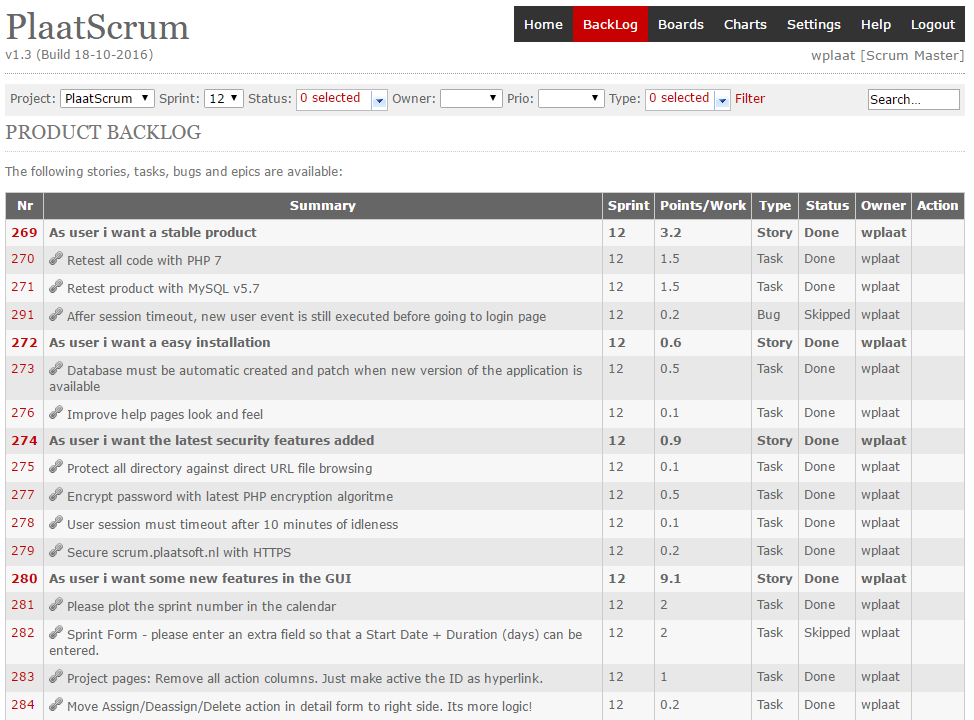Expand the Type multi-select filter
The width and height of the screenshot is (974, 720).
coord(687,98)
